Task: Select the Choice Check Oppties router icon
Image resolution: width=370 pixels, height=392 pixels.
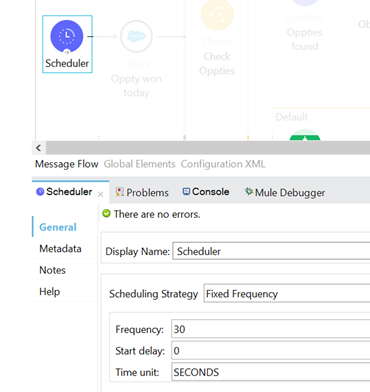Action: point(217,14)
